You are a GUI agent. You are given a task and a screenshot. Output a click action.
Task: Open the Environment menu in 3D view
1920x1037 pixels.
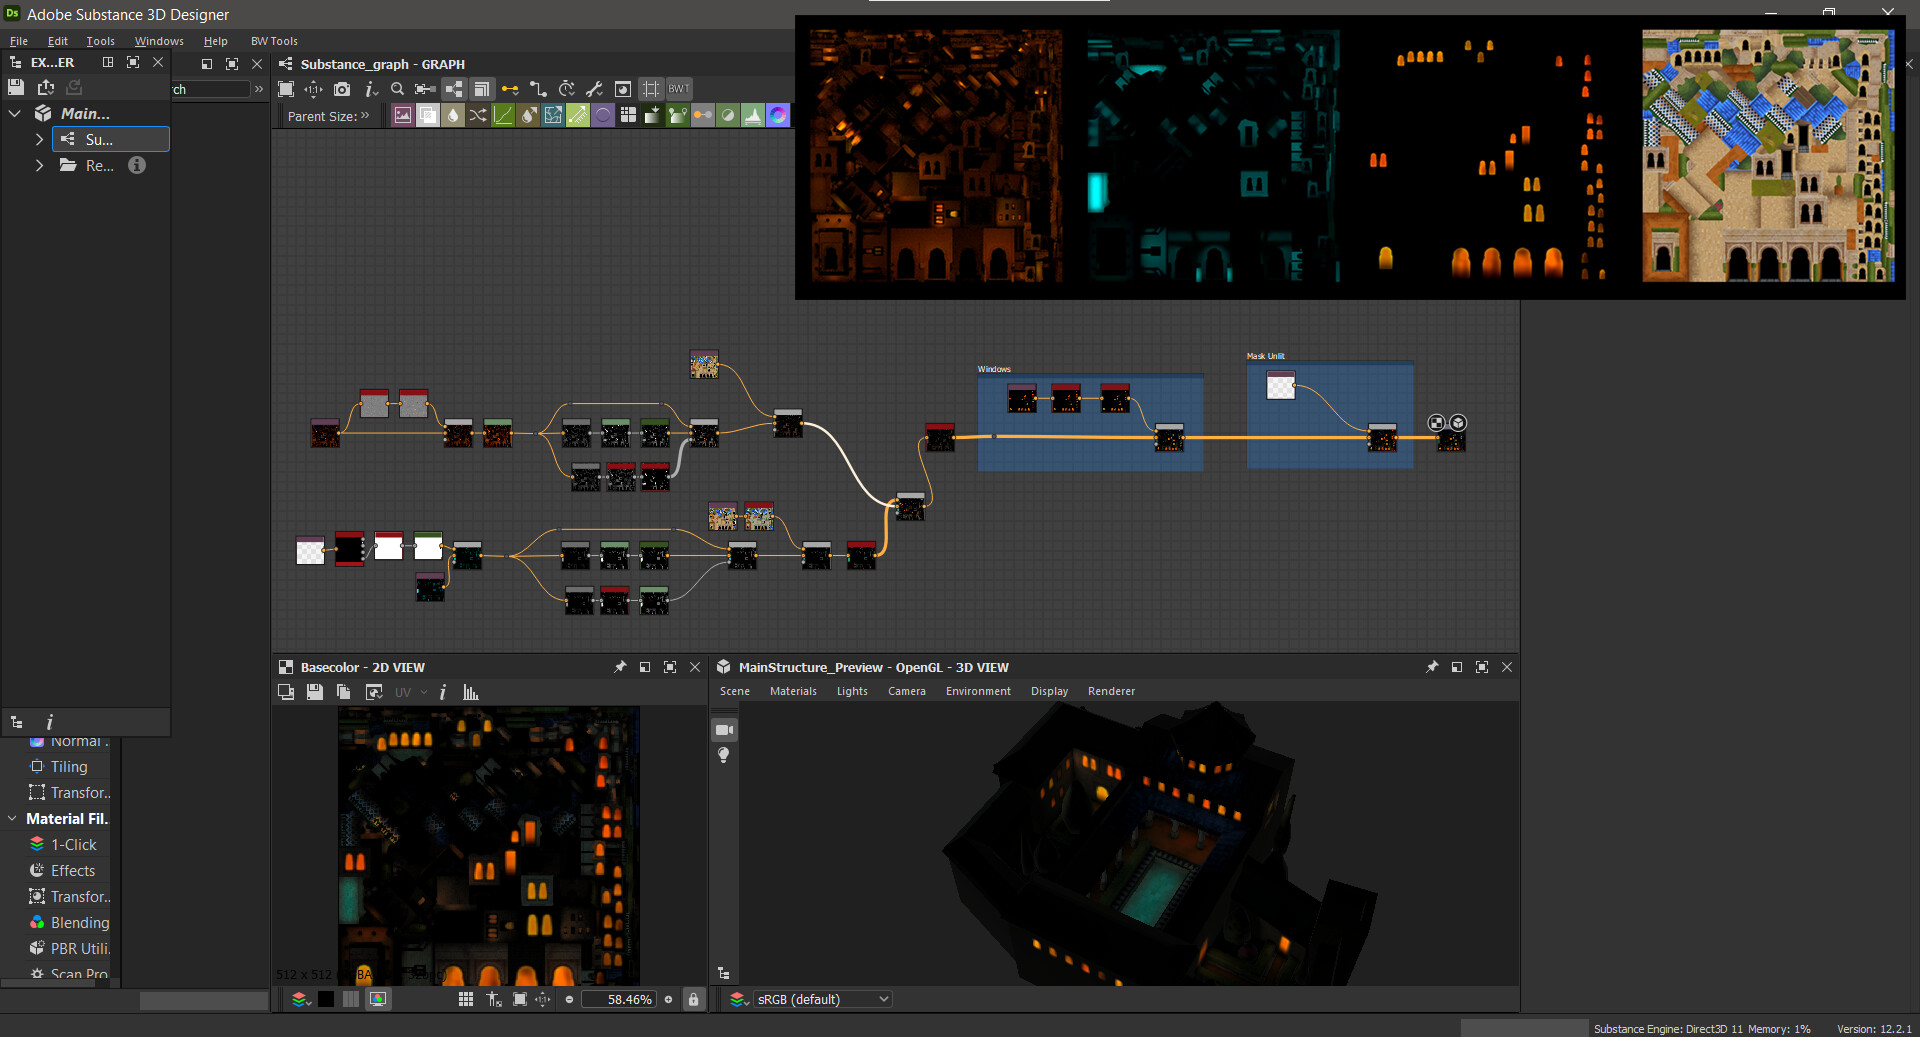977,691
